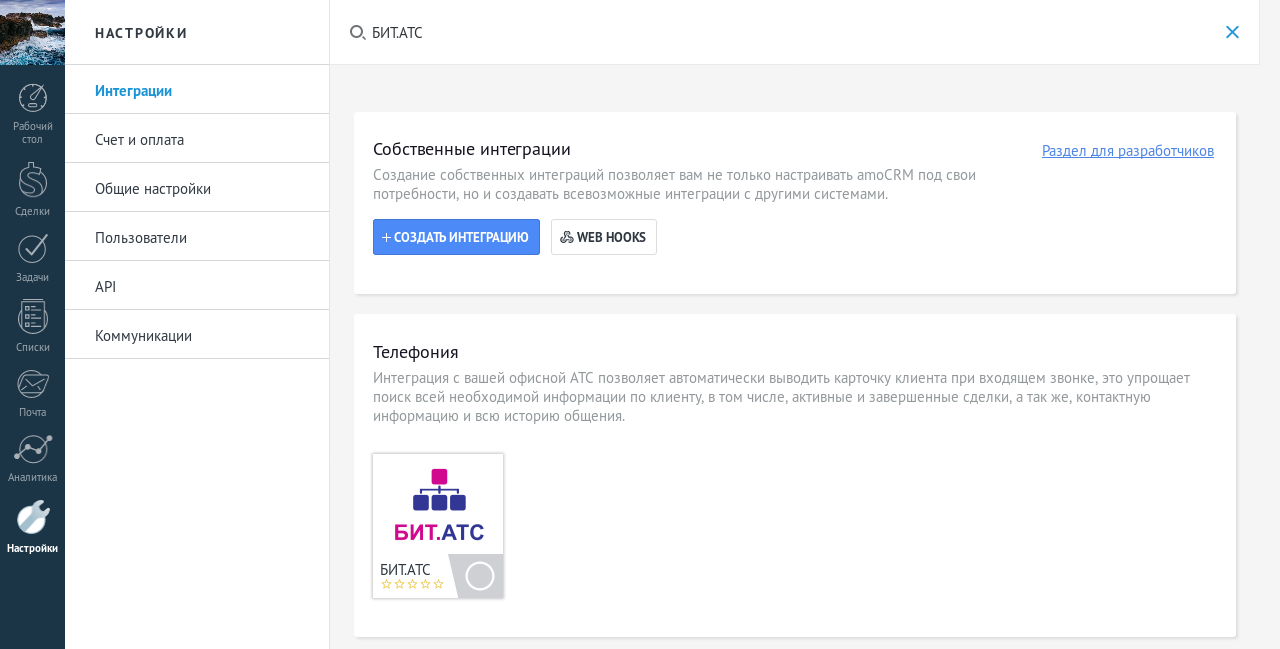This screenshot has width=1280, height=649.
Task: Select Интеграции in settings menu
Action: (x=133, y=91)
